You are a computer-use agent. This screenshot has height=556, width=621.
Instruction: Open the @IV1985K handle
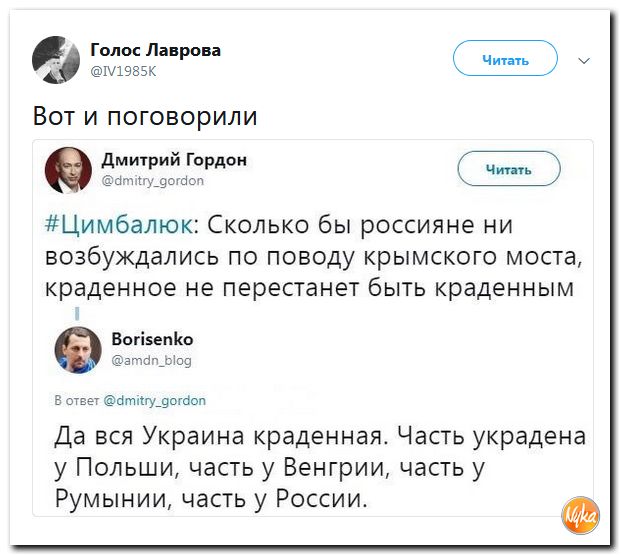click(x=123, y=71)
